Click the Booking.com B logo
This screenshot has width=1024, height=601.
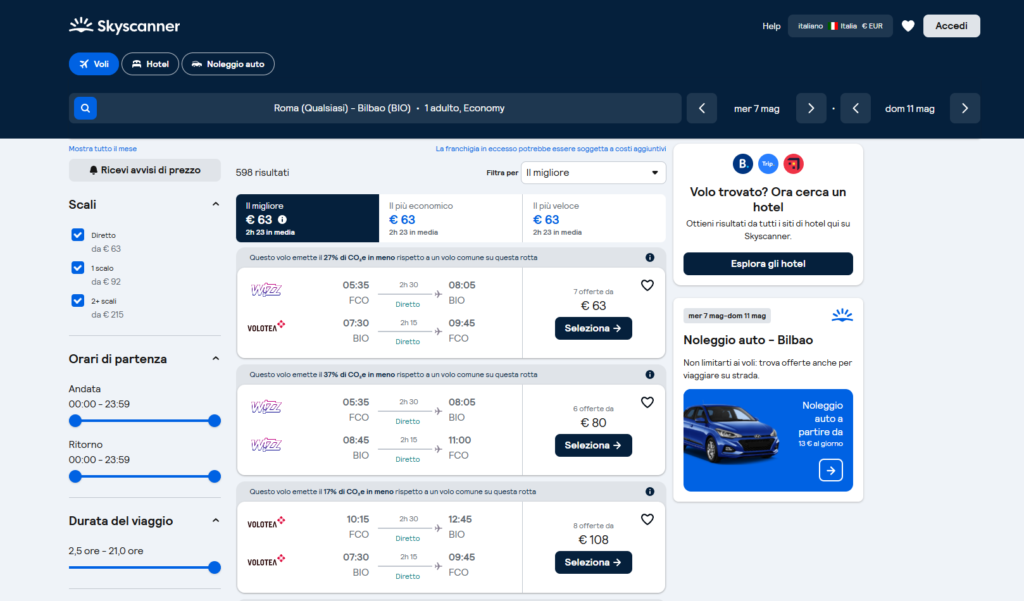743,164
